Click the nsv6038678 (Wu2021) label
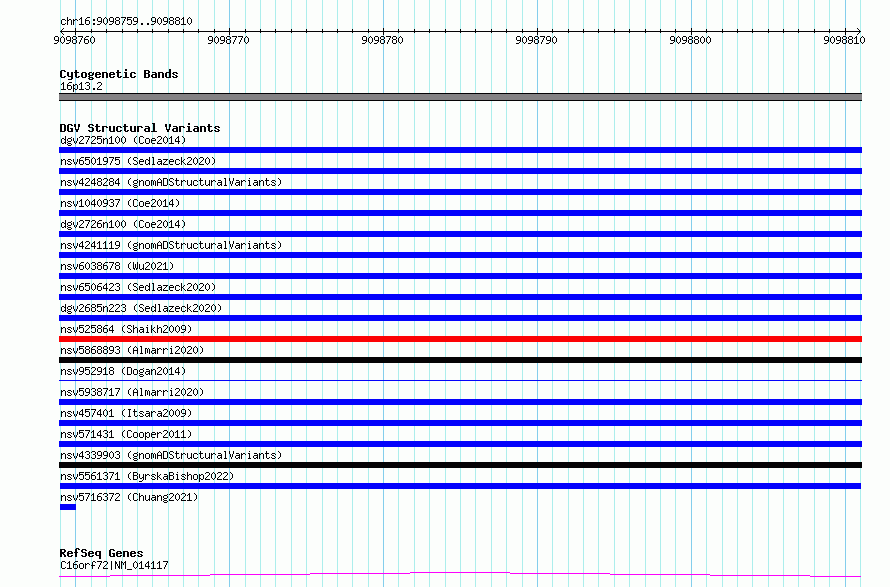 [x=117, y=266]
